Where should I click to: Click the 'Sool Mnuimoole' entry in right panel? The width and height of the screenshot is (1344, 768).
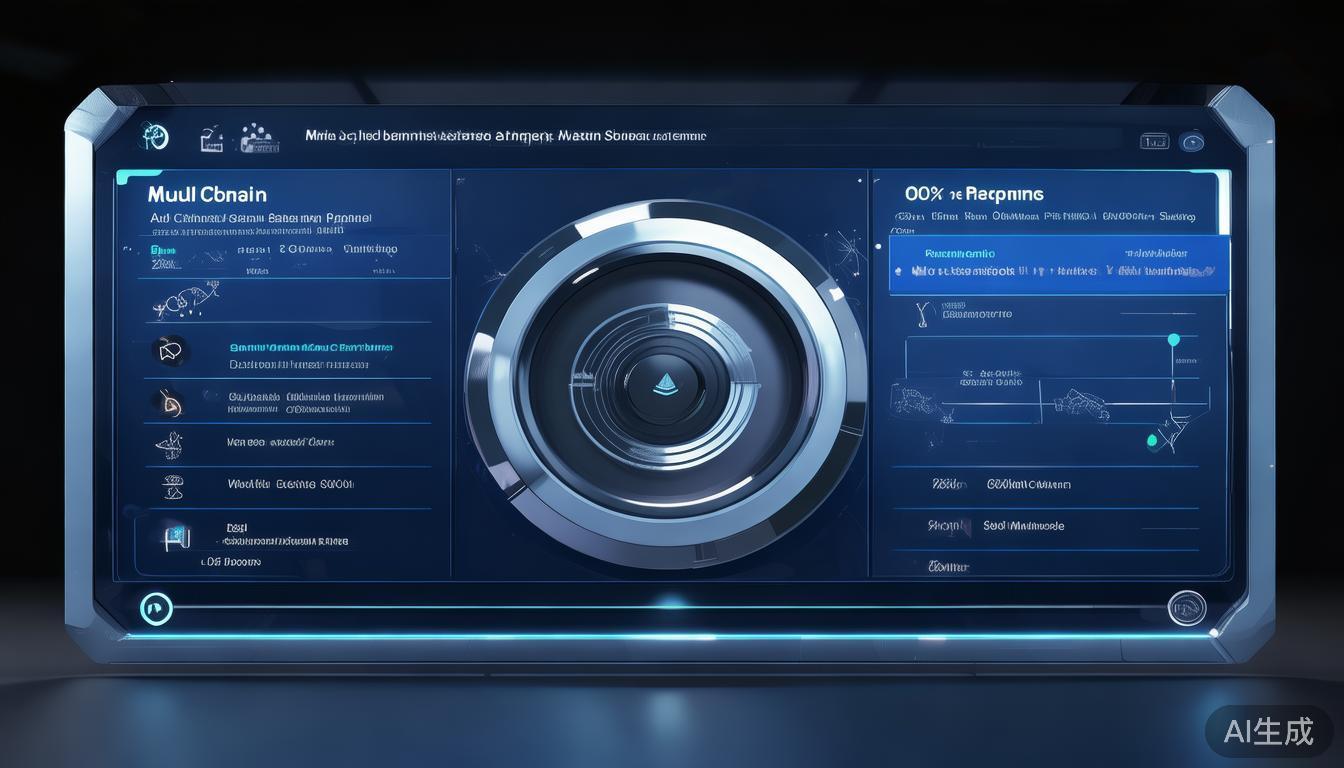tap(1022, 526)
